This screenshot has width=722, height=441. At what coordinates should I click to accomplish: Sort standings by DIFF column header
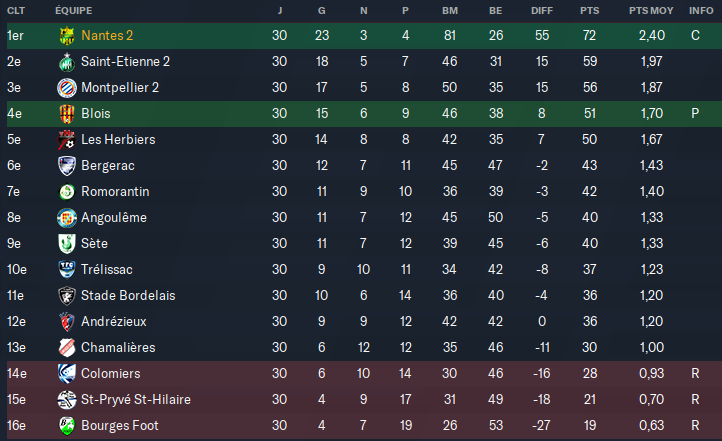[x=542, y=10]
